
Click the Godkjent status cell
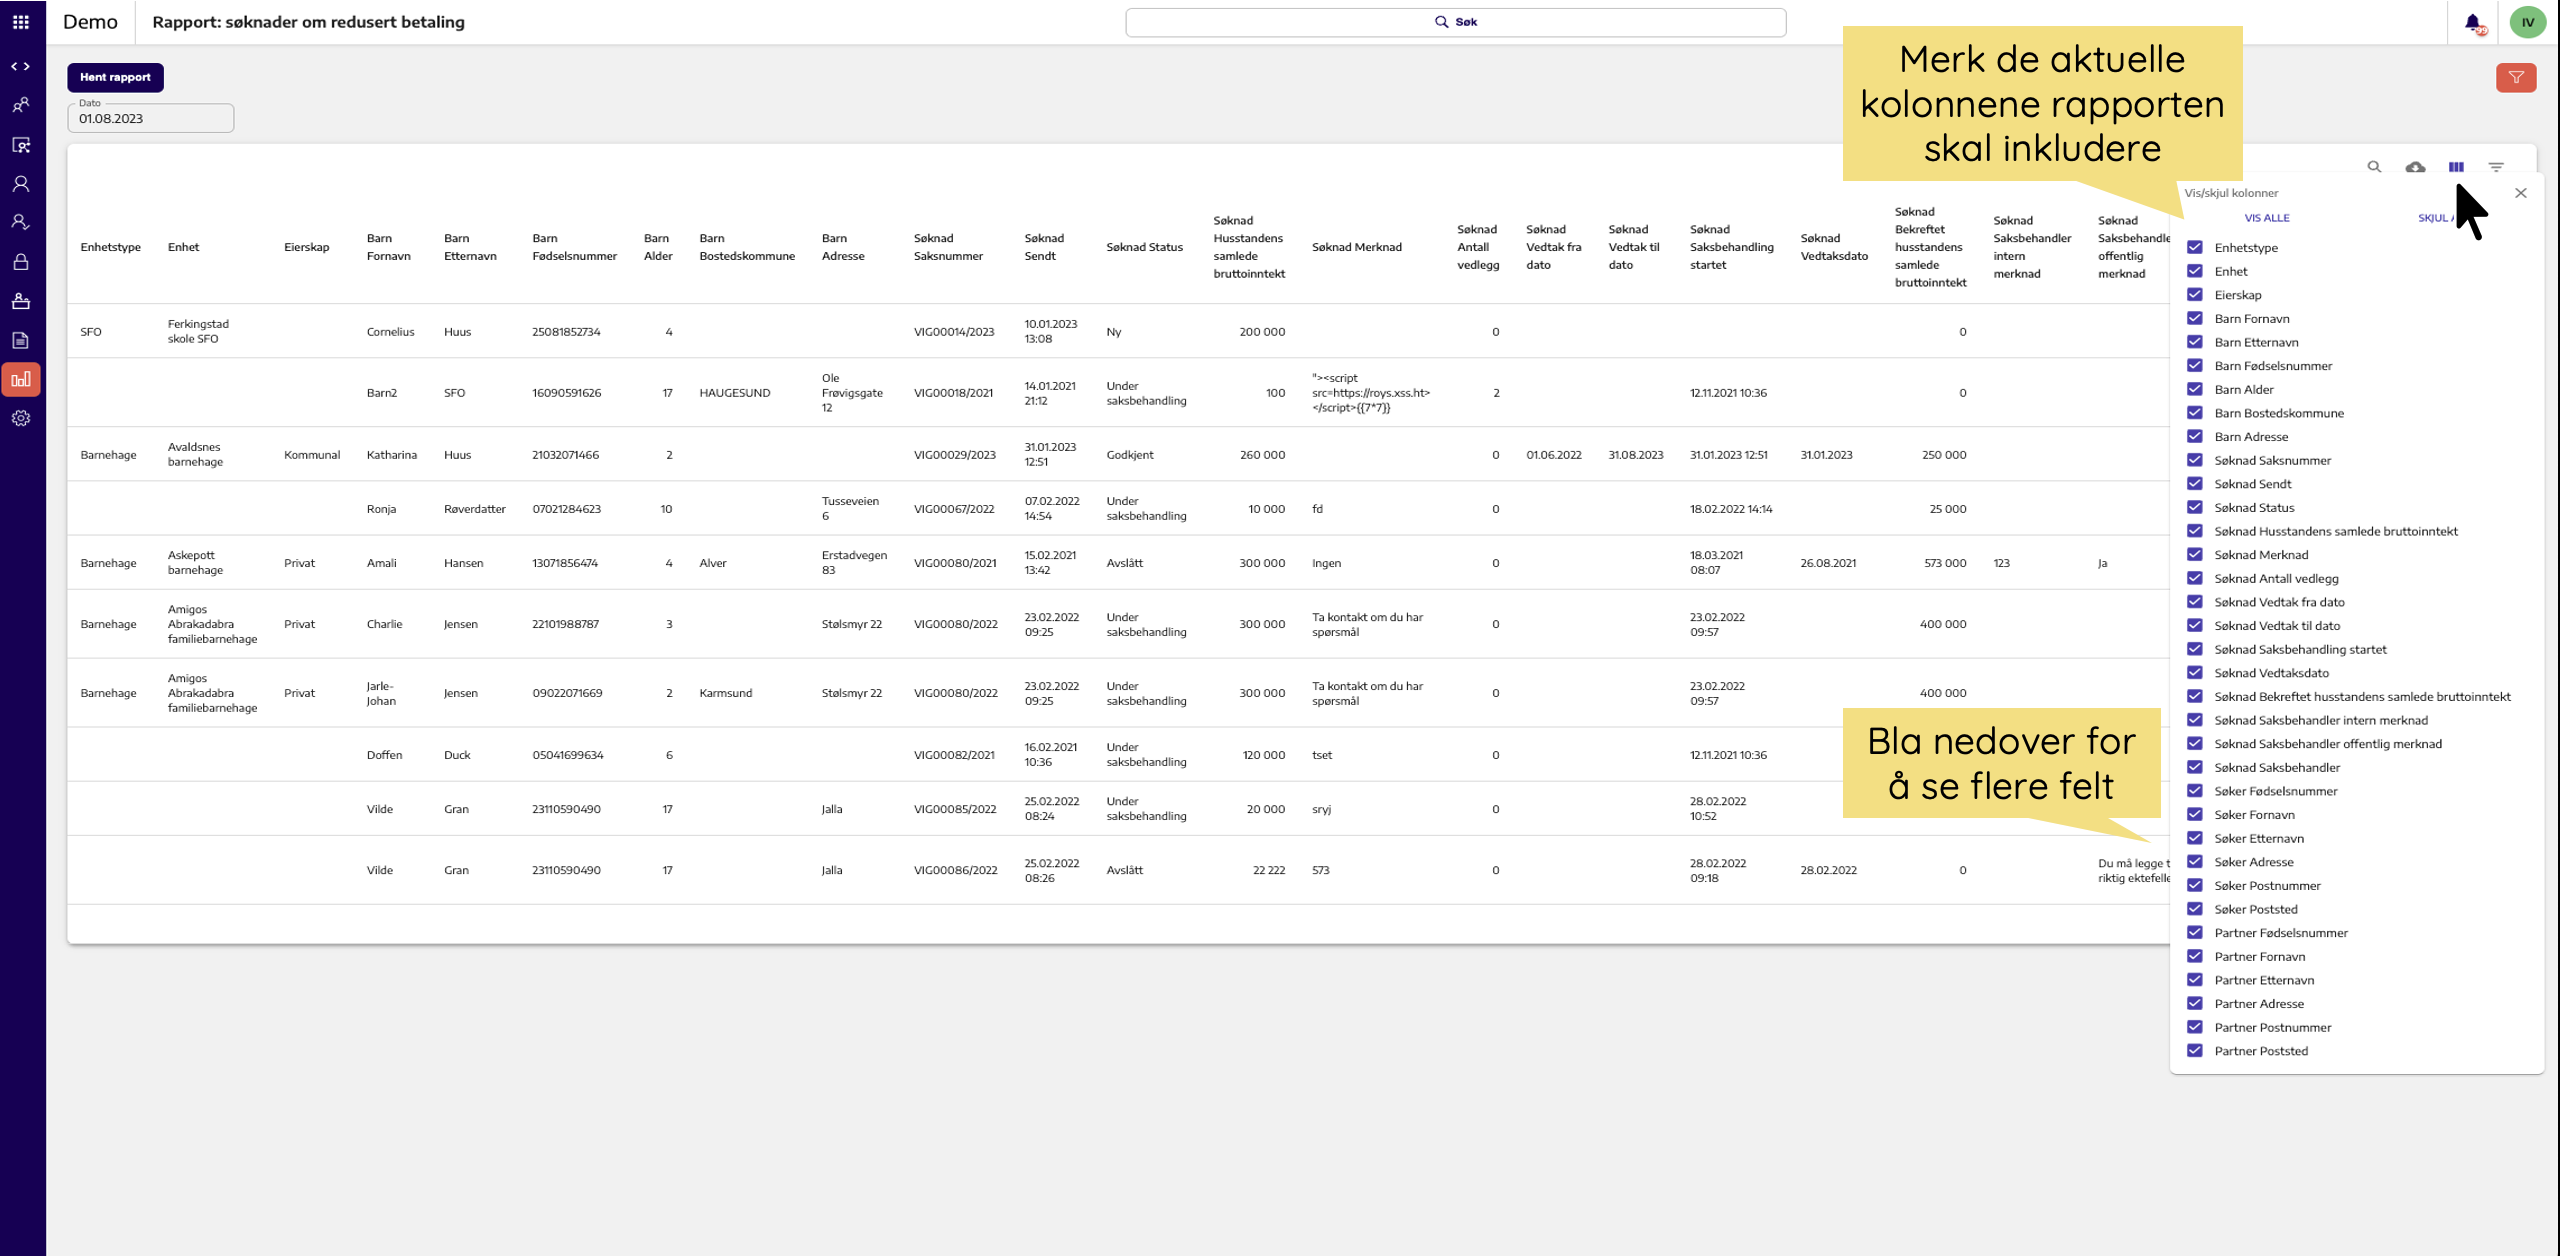click(x=1130, y=455)
